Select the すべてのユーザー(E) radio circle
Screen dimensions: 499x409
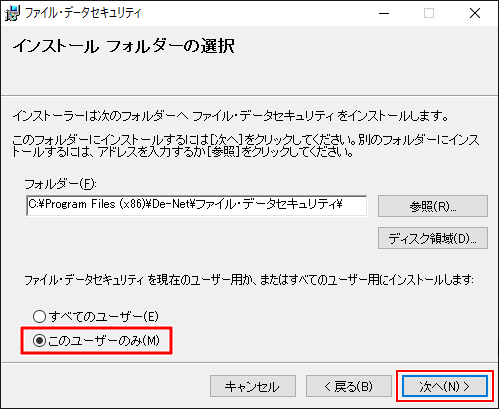(x=39, y=316)
